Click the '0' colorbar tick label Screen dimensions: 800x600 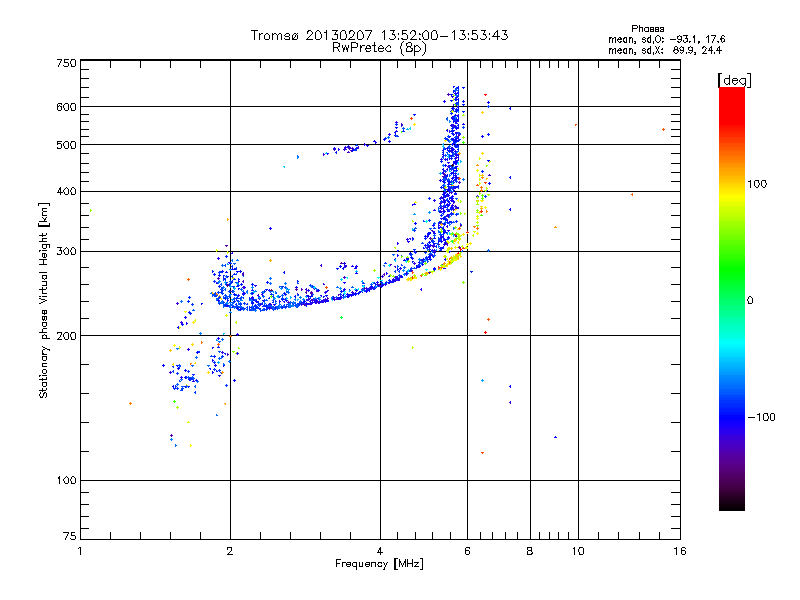click(750, 301)
